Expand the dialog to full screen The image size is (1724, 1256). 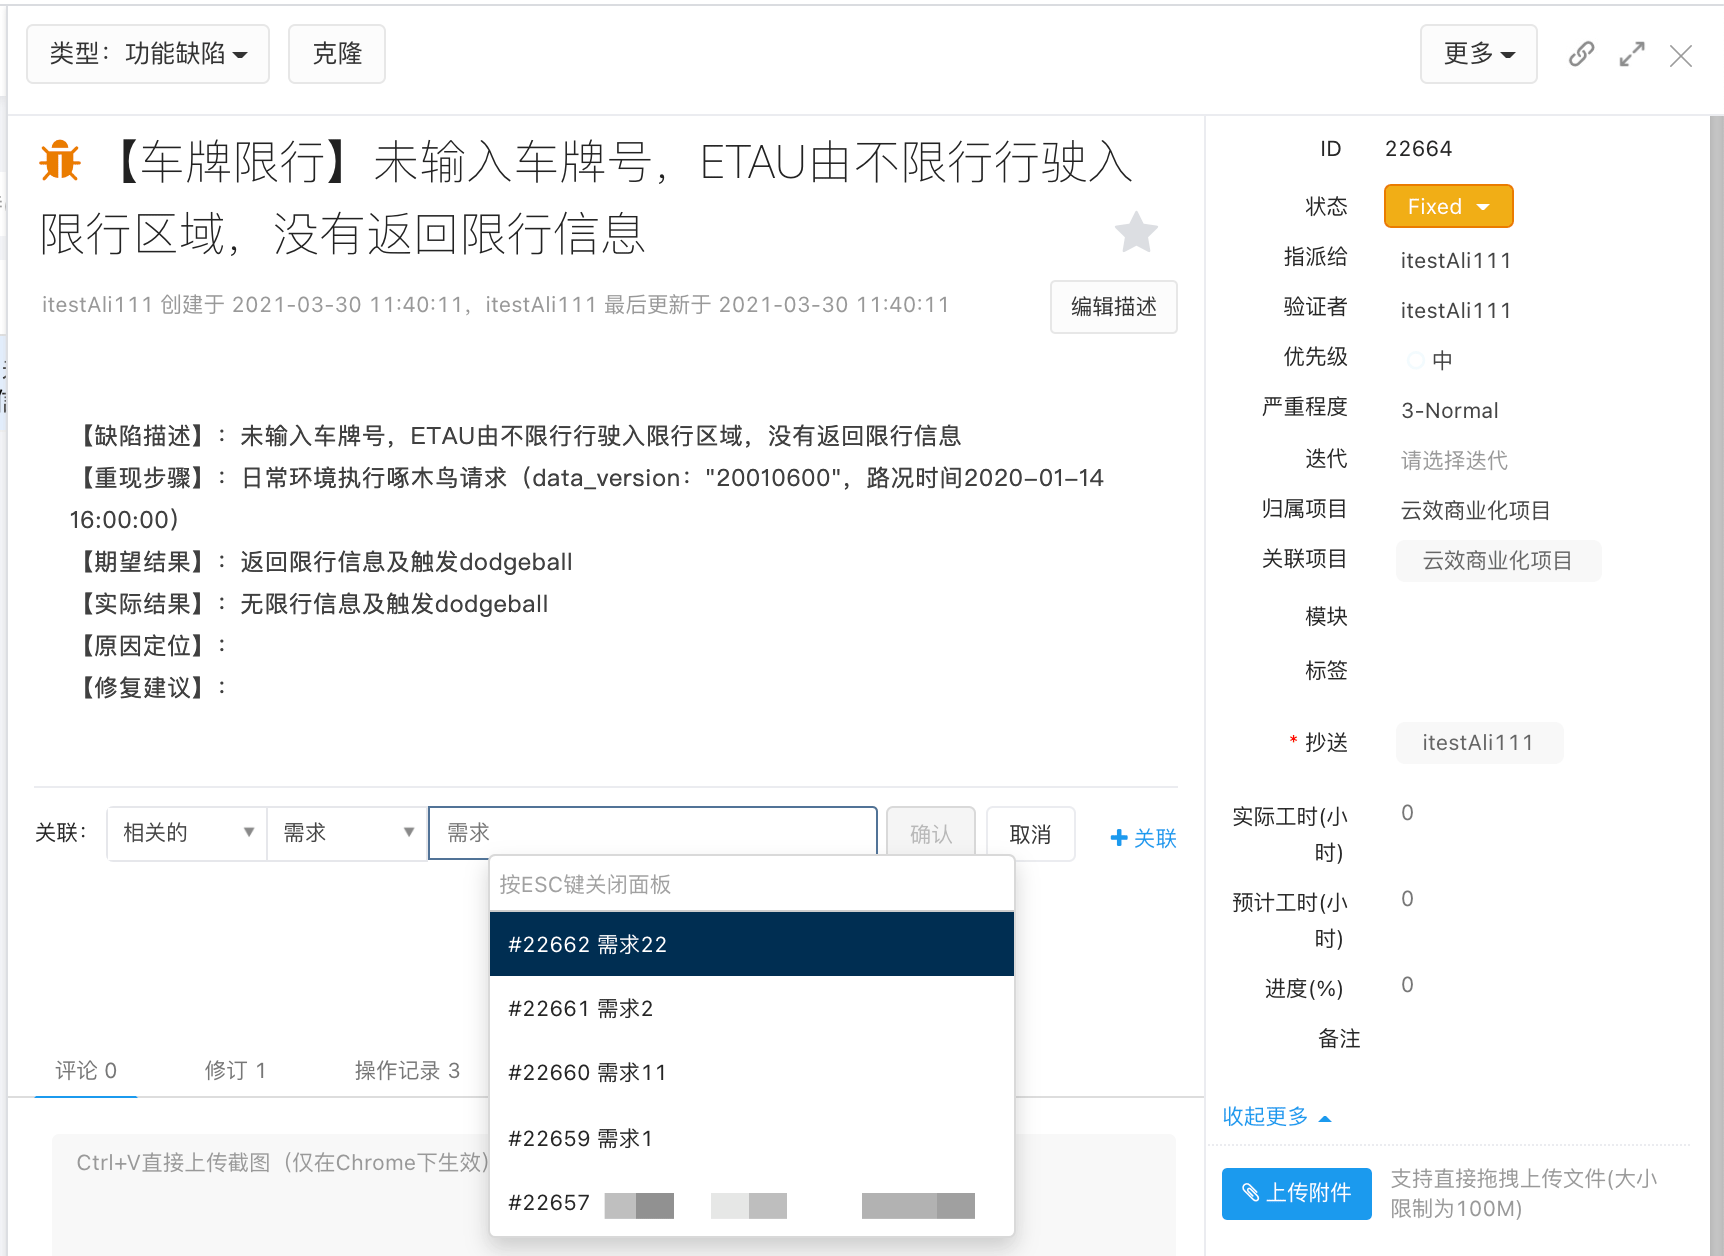tap(1632, 55)
